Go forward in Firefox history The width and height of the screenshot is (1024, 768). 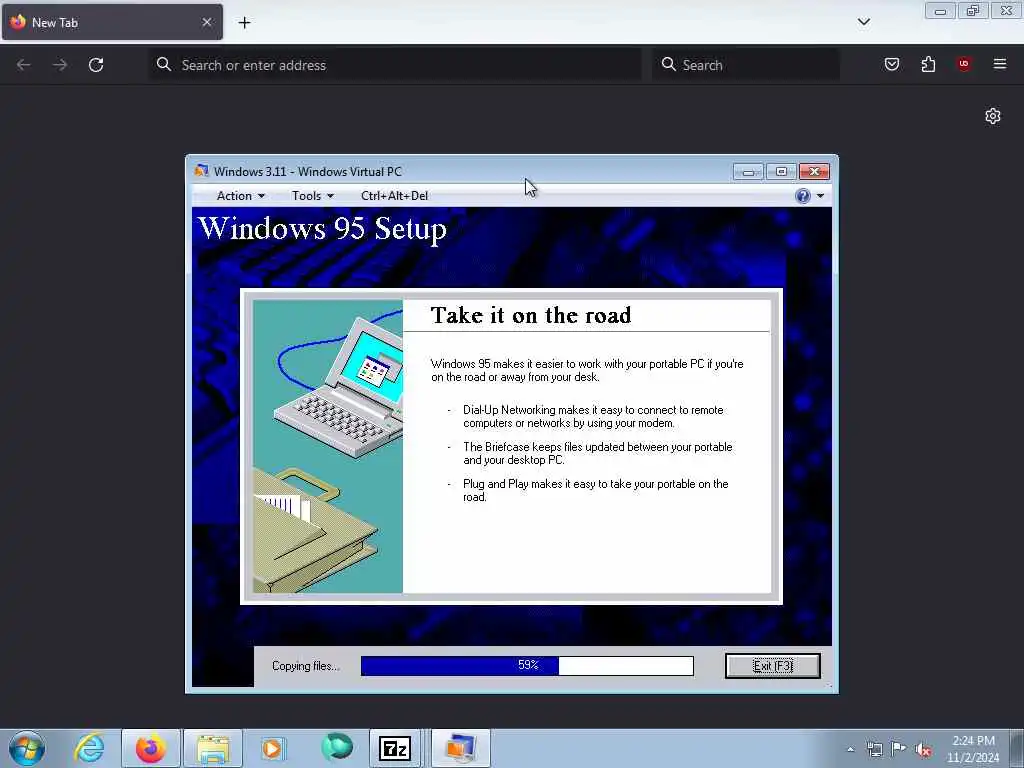[60, 65]
